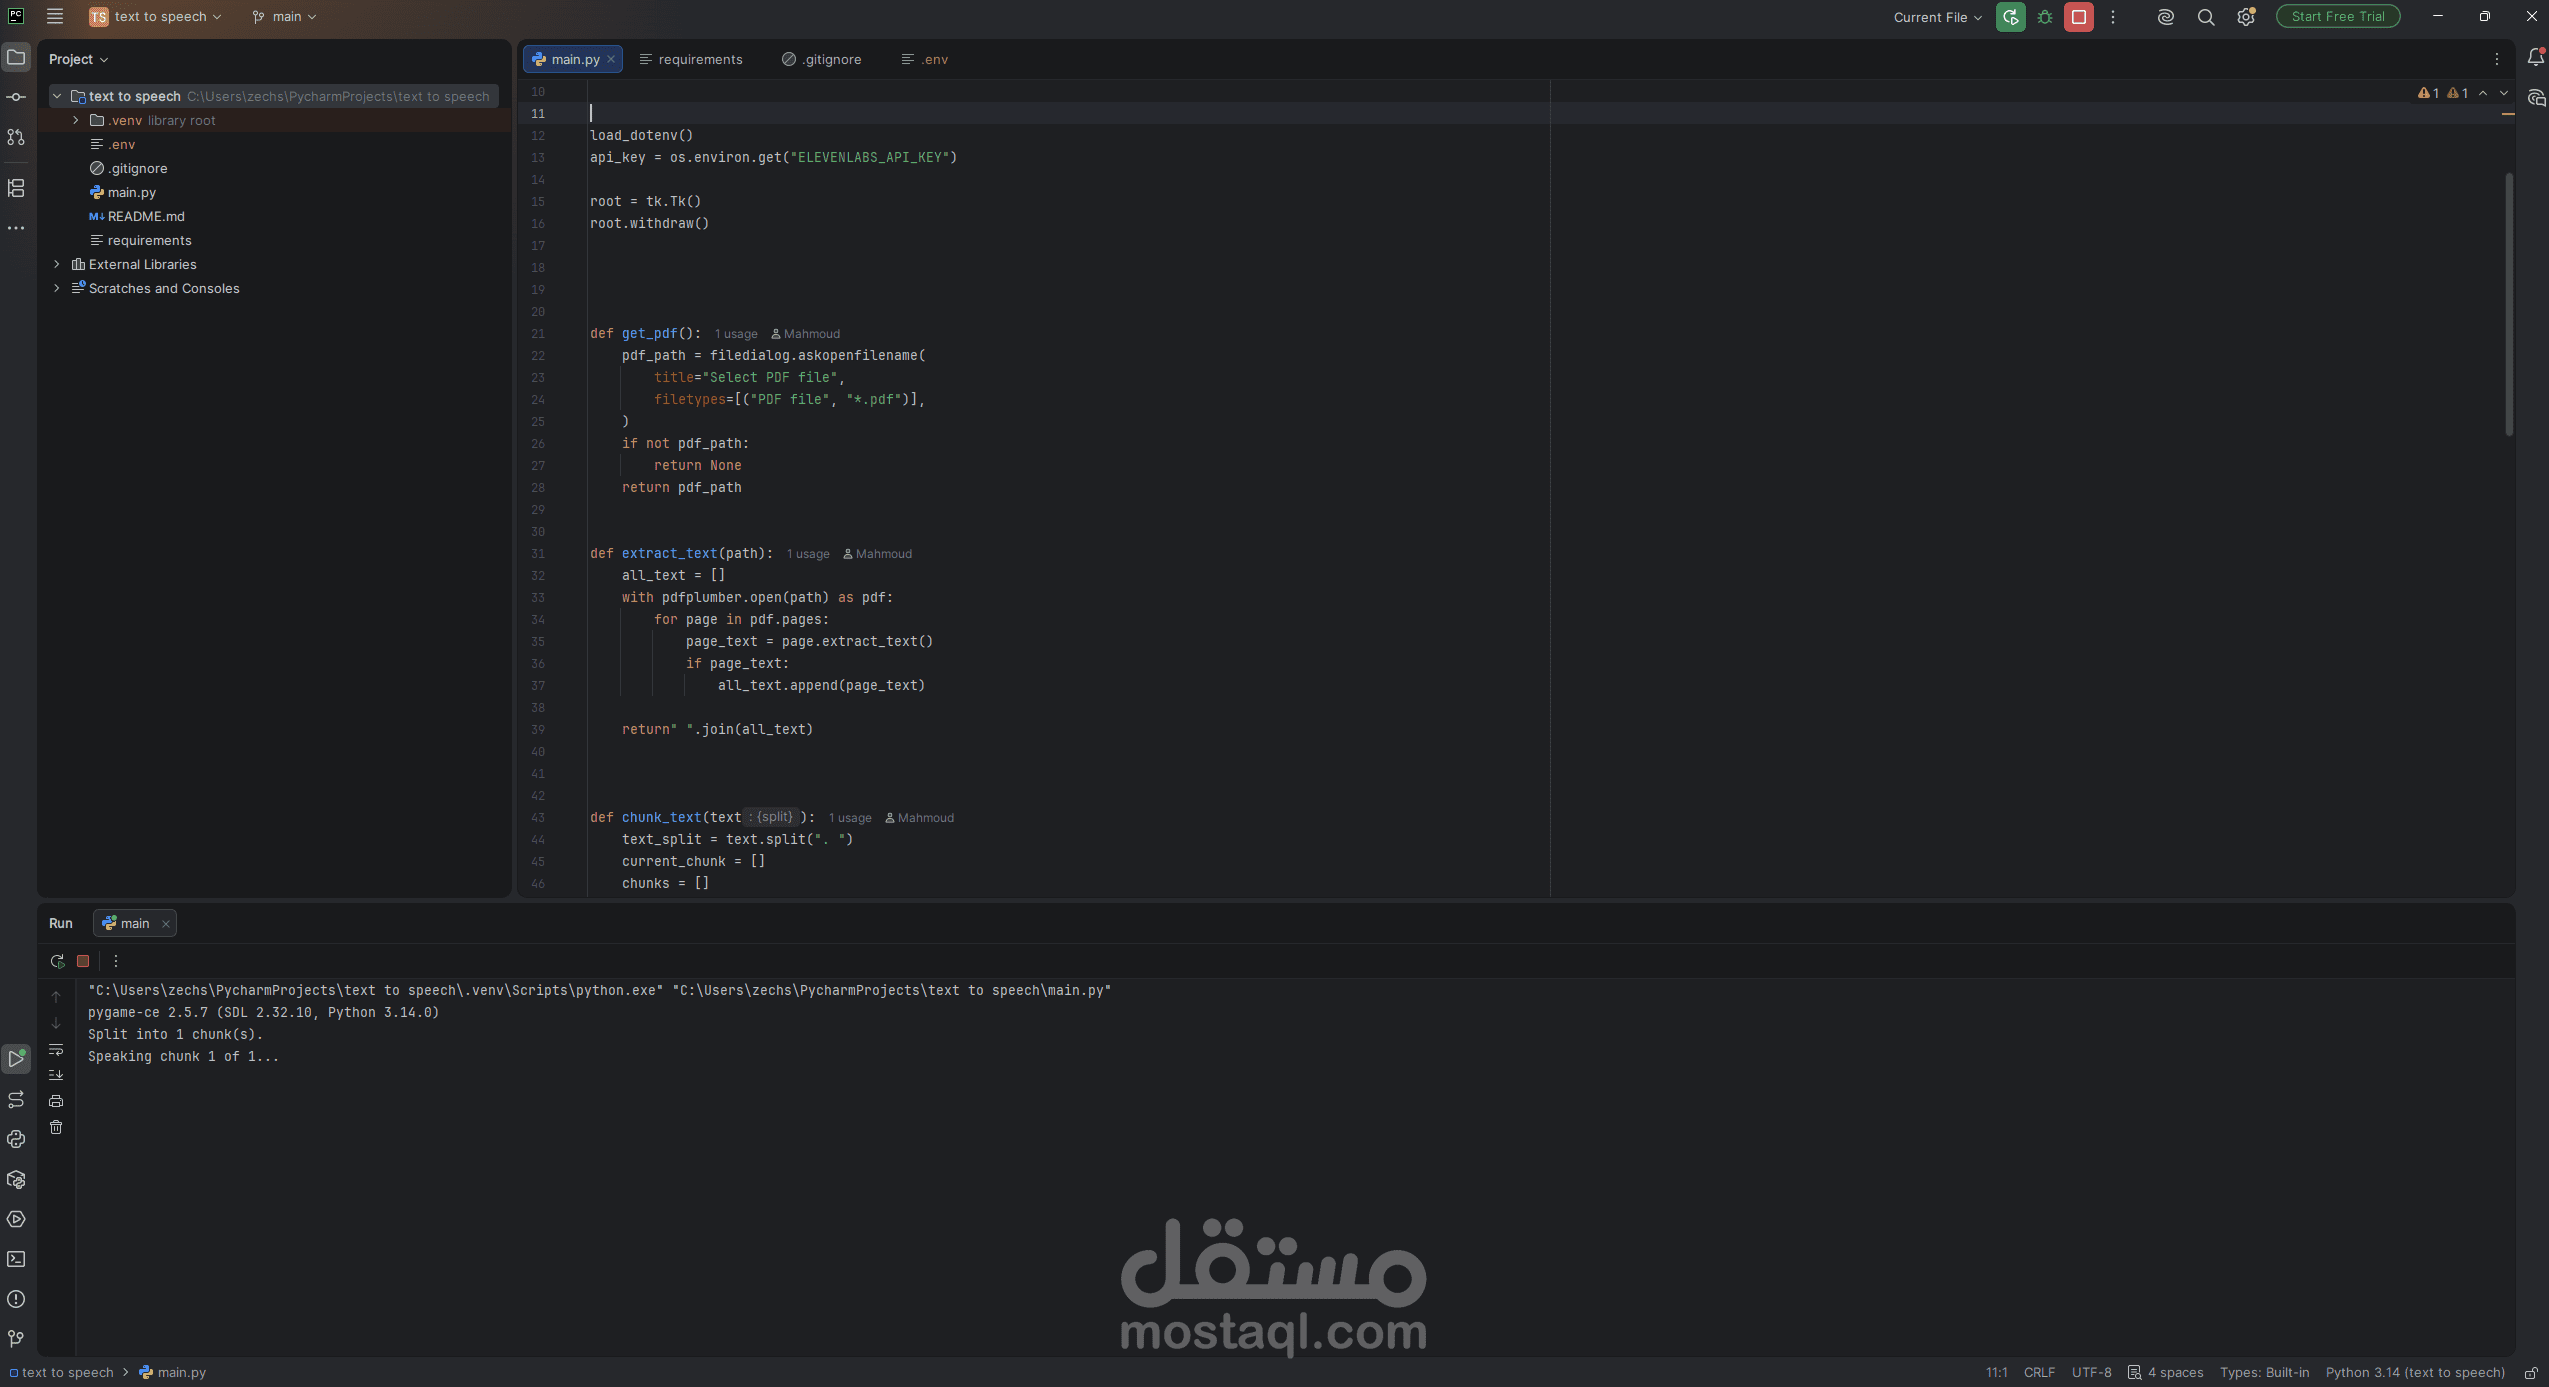Clear all console output with the trash icon
Screen dimensions: 2549x1387
(56, 1127)
